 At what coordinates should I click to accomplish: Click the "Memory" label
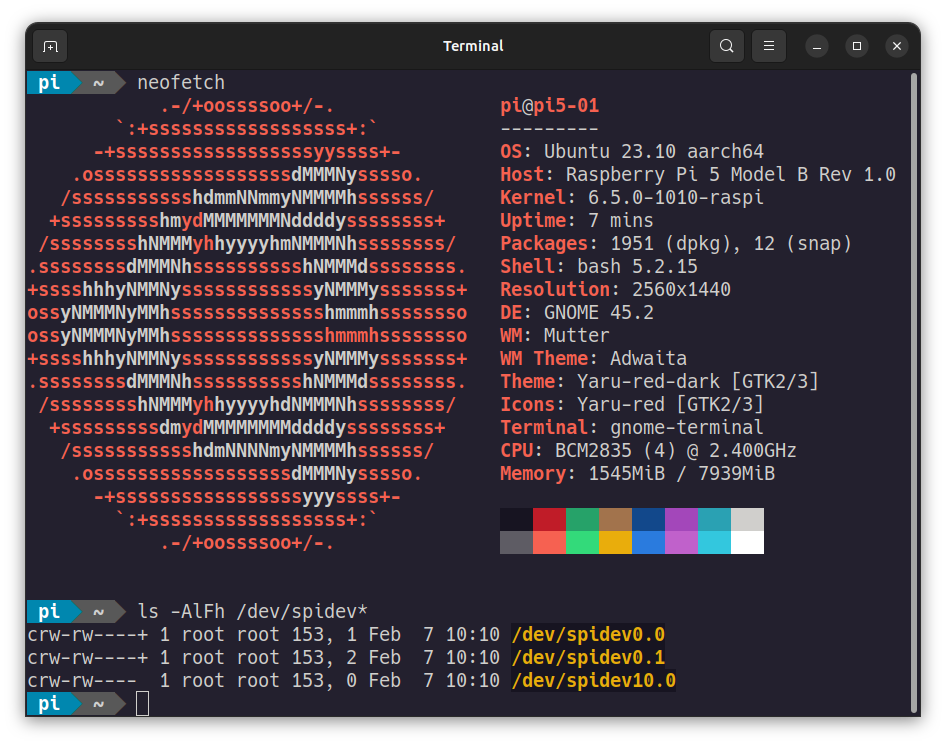click(x=533, y=474)
